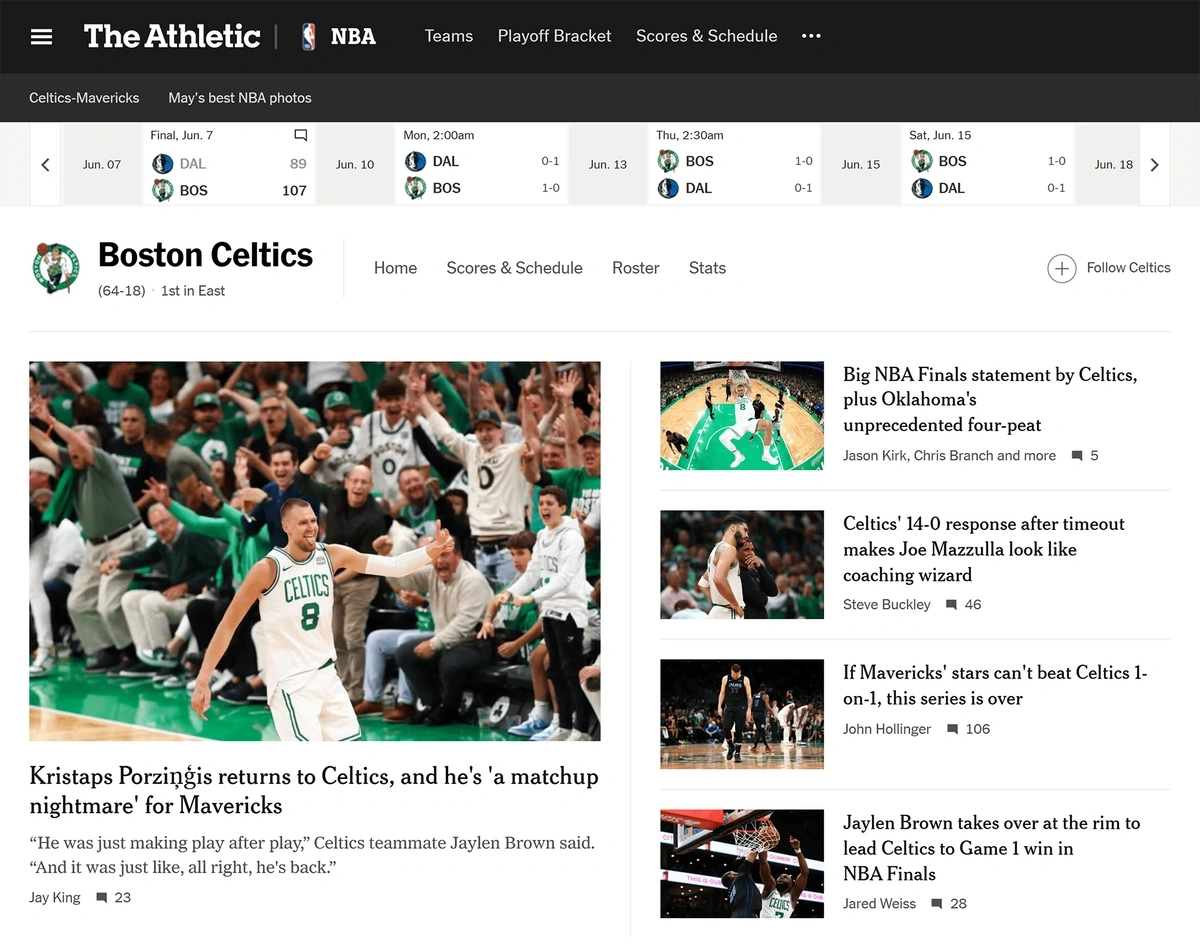The height and width of the screenshot is (950, 1200).
Task: Click Dallas logo in Monday 2:00am game
Action: pos(415,161)
